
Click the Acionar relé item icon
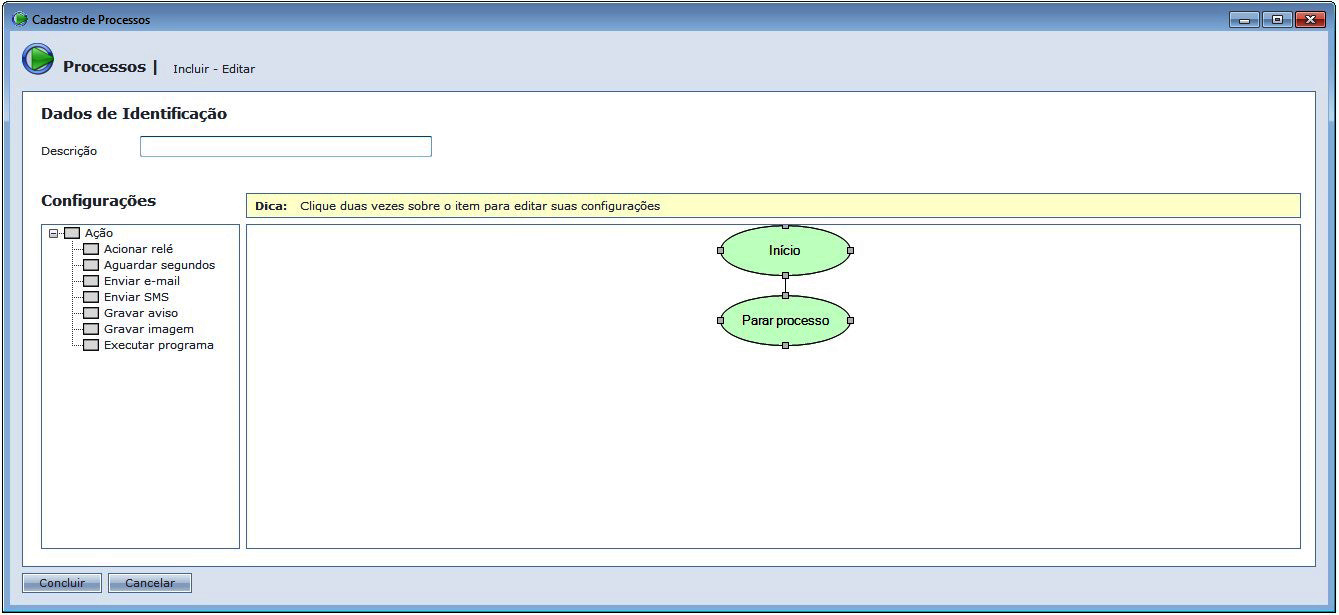91,249
